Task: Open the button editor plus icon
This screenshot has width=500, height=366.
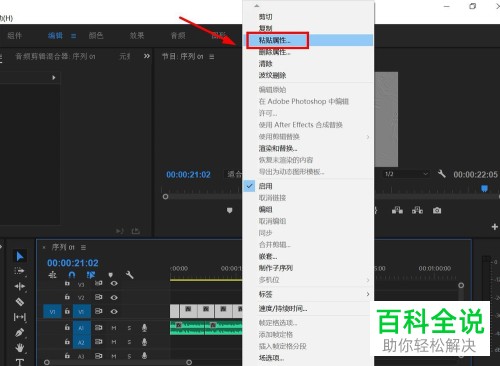Action: (x=495, y=227)
